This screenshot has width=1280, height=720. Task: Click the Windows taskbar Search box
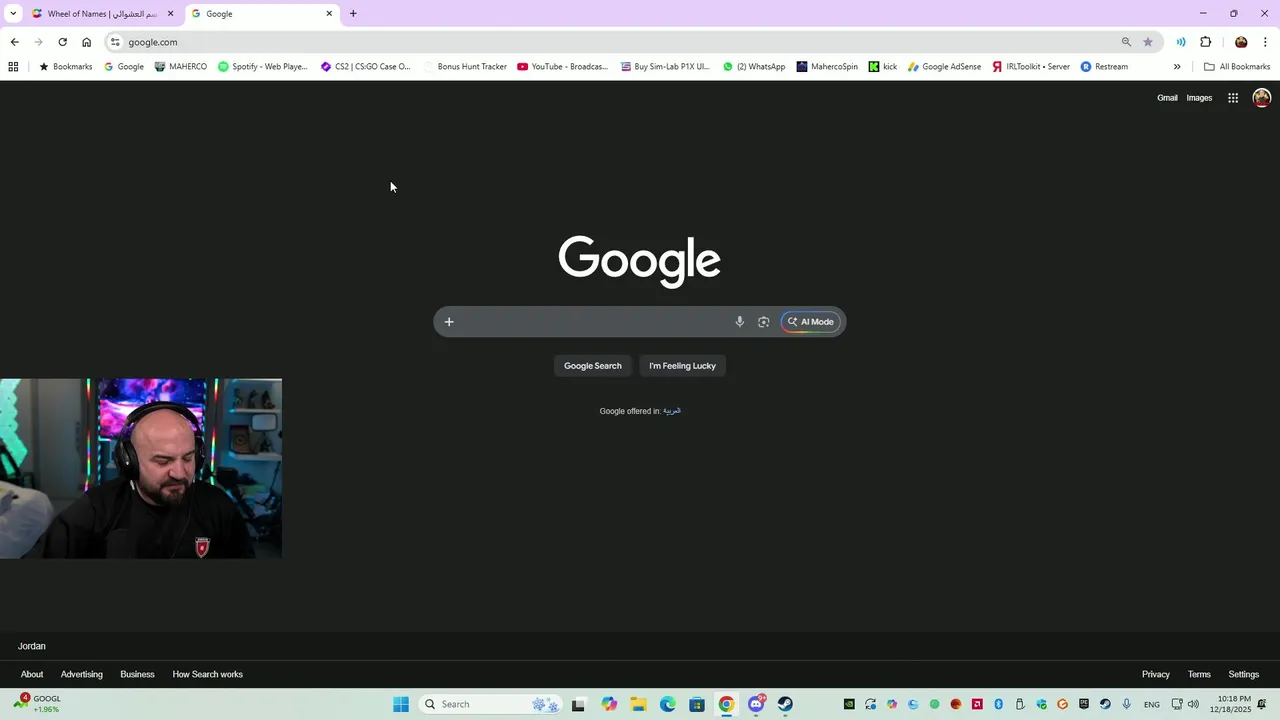[490, 704]
